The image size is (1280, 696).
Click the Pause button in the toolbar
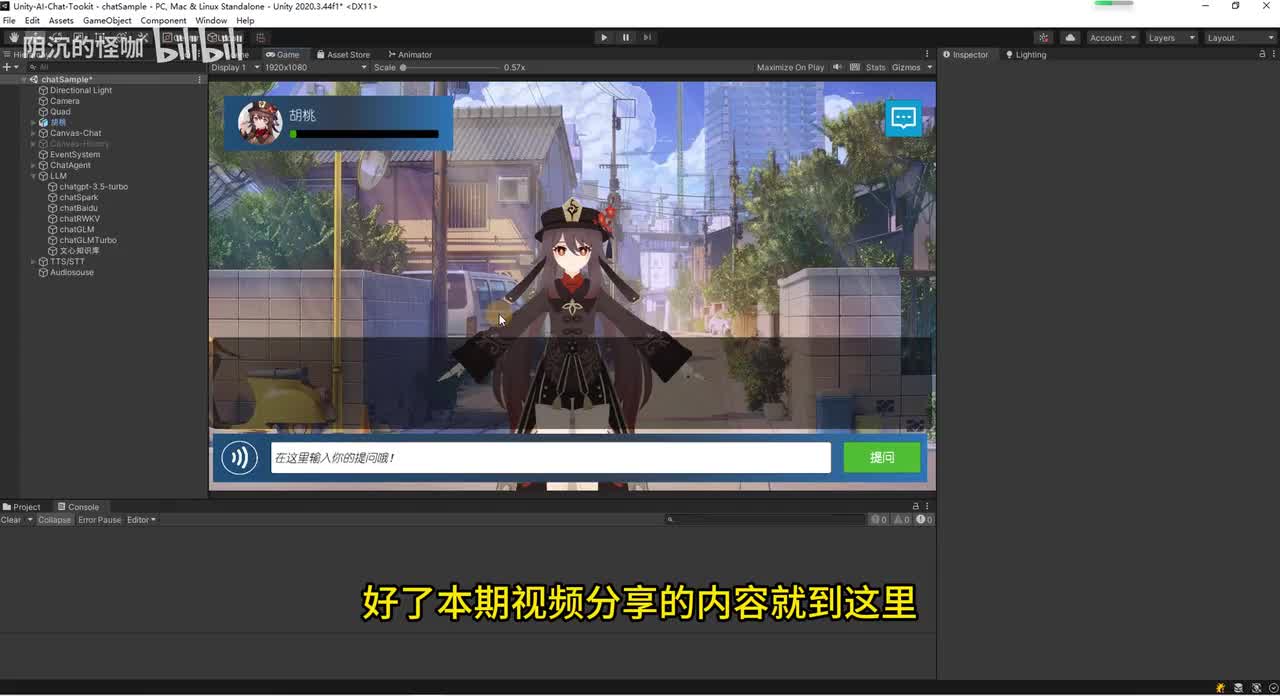(x=626, y=38)
